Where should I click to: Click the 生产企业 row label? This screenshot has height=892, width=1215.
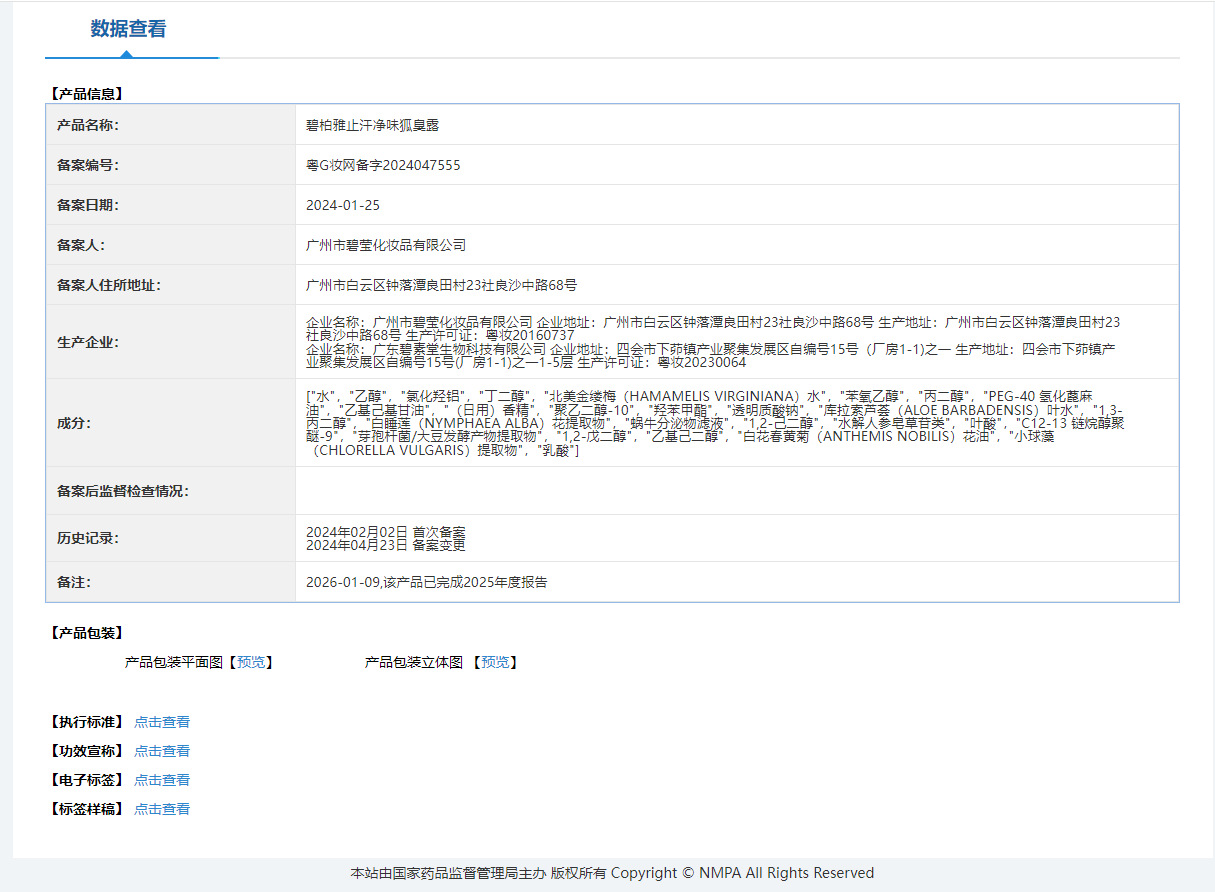pyautogui.click(x=88, y=342)
